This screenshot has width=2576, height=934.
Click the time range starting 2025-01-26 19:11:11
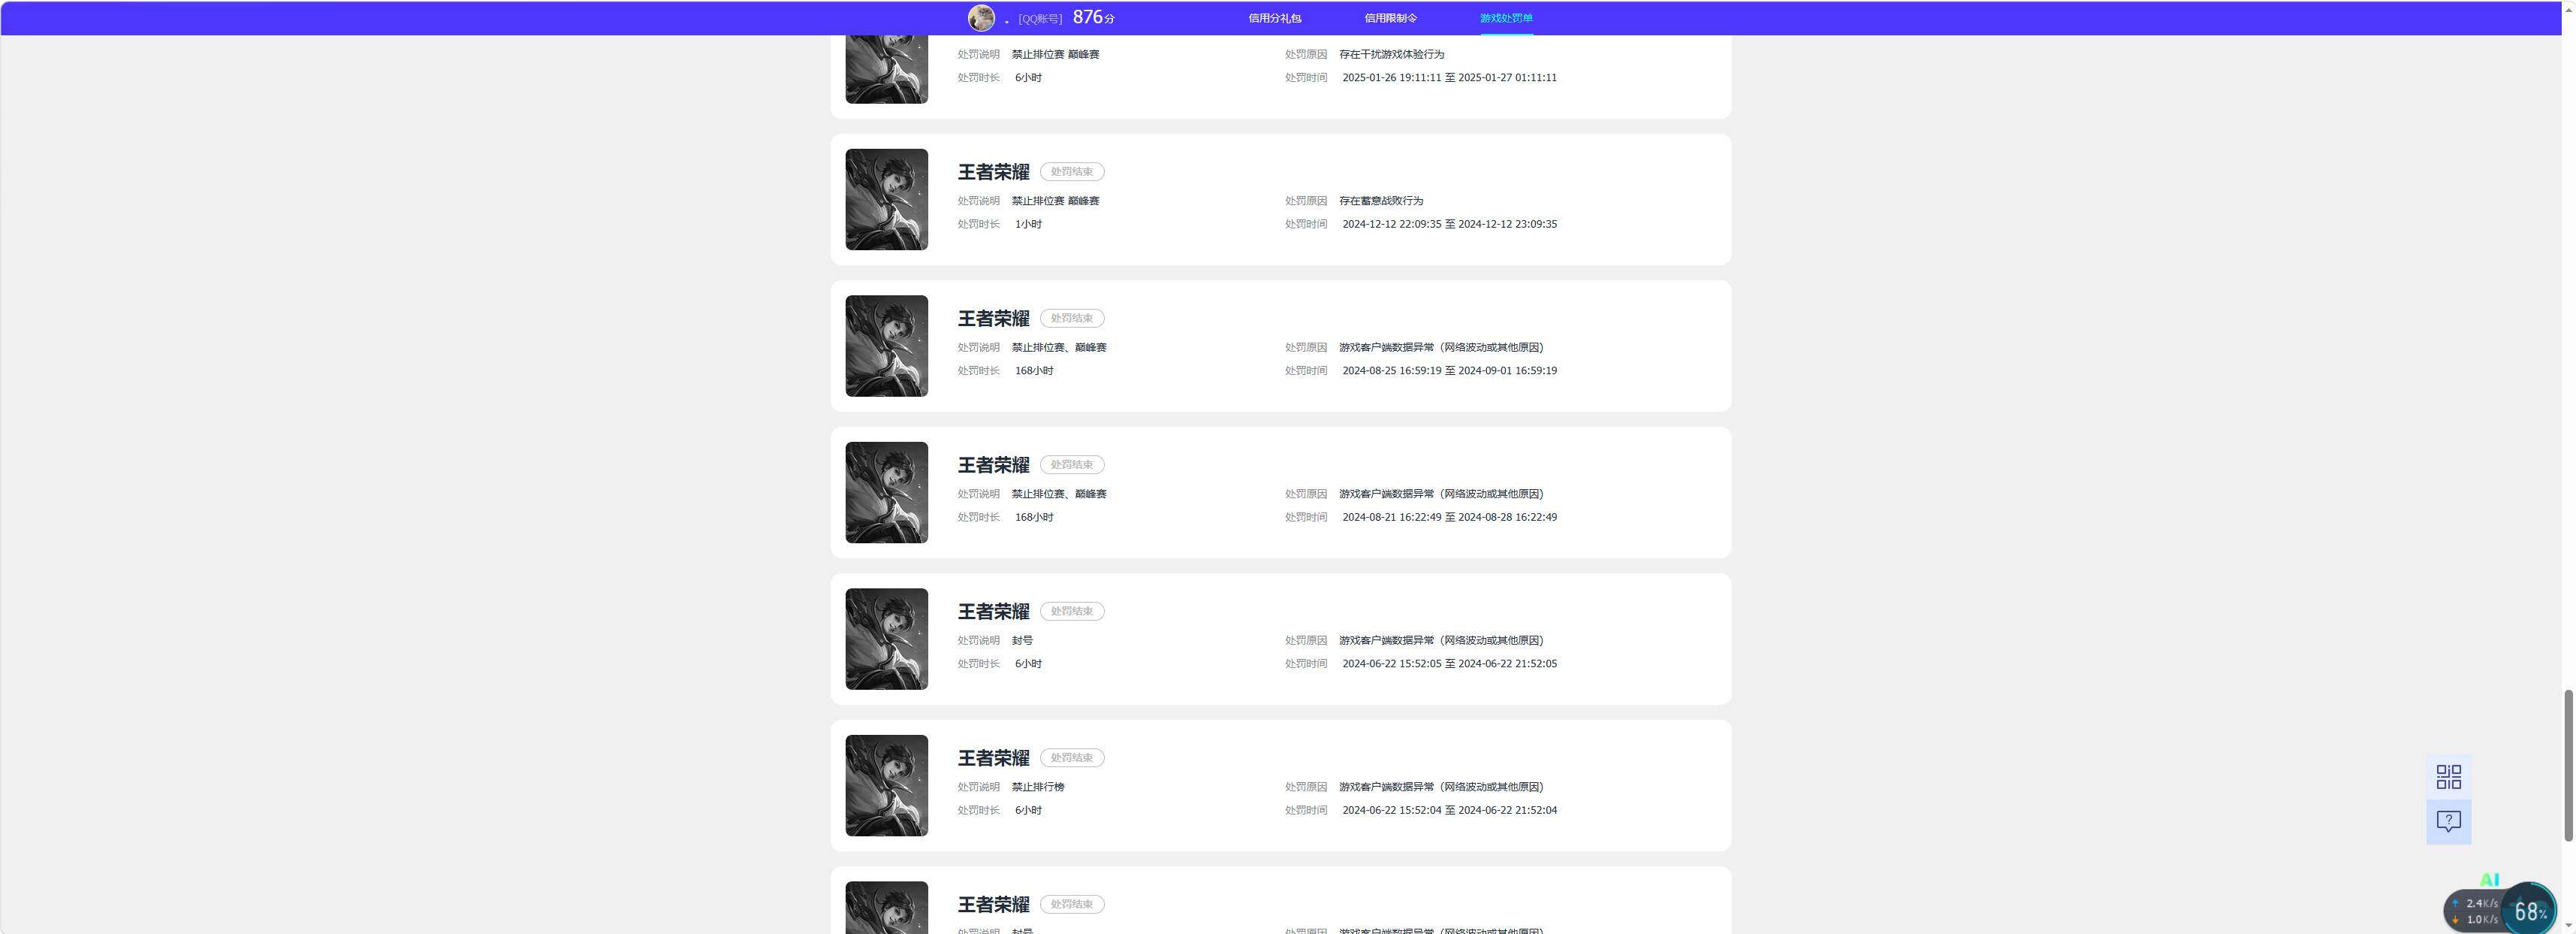tap(1449, 78)
